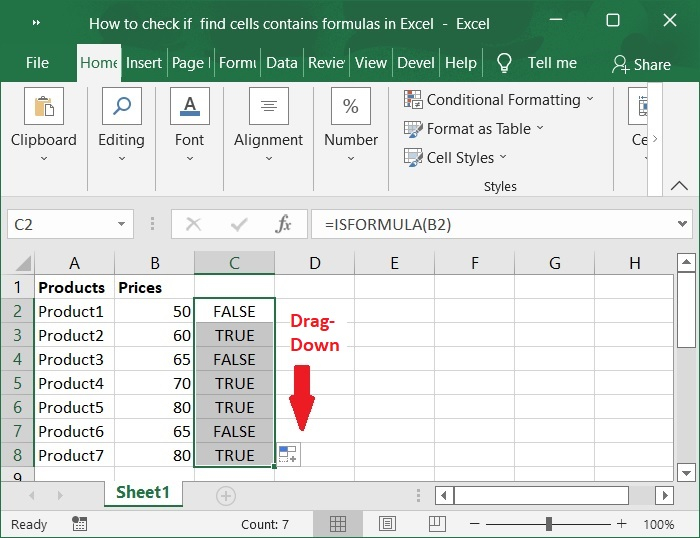The width and height of the screenshot is (700, 538).
Task: Switch to the Data ribbon tab
Action: [281, 63]
